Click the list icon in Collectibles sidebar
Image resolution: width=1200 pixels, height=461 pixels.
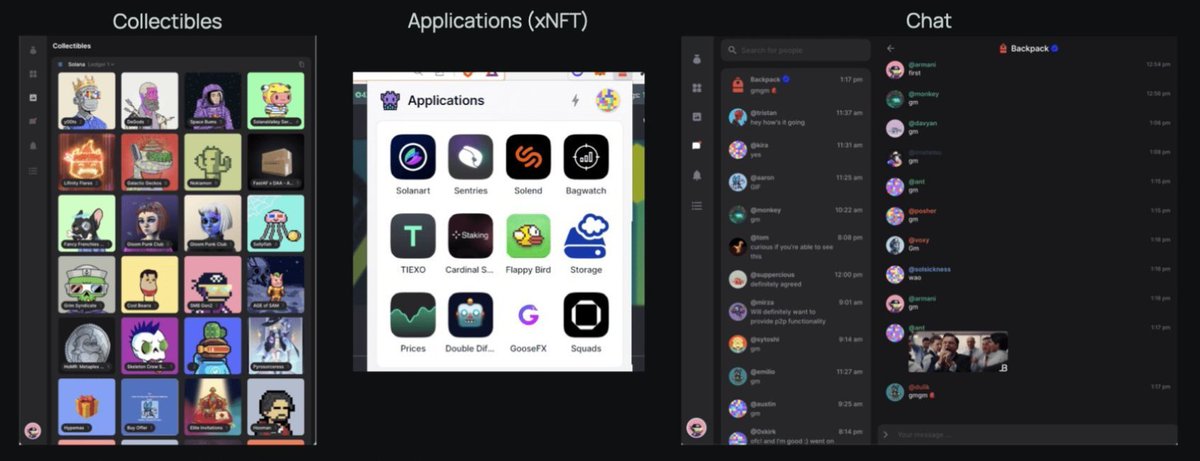click(x=33, y=171)
